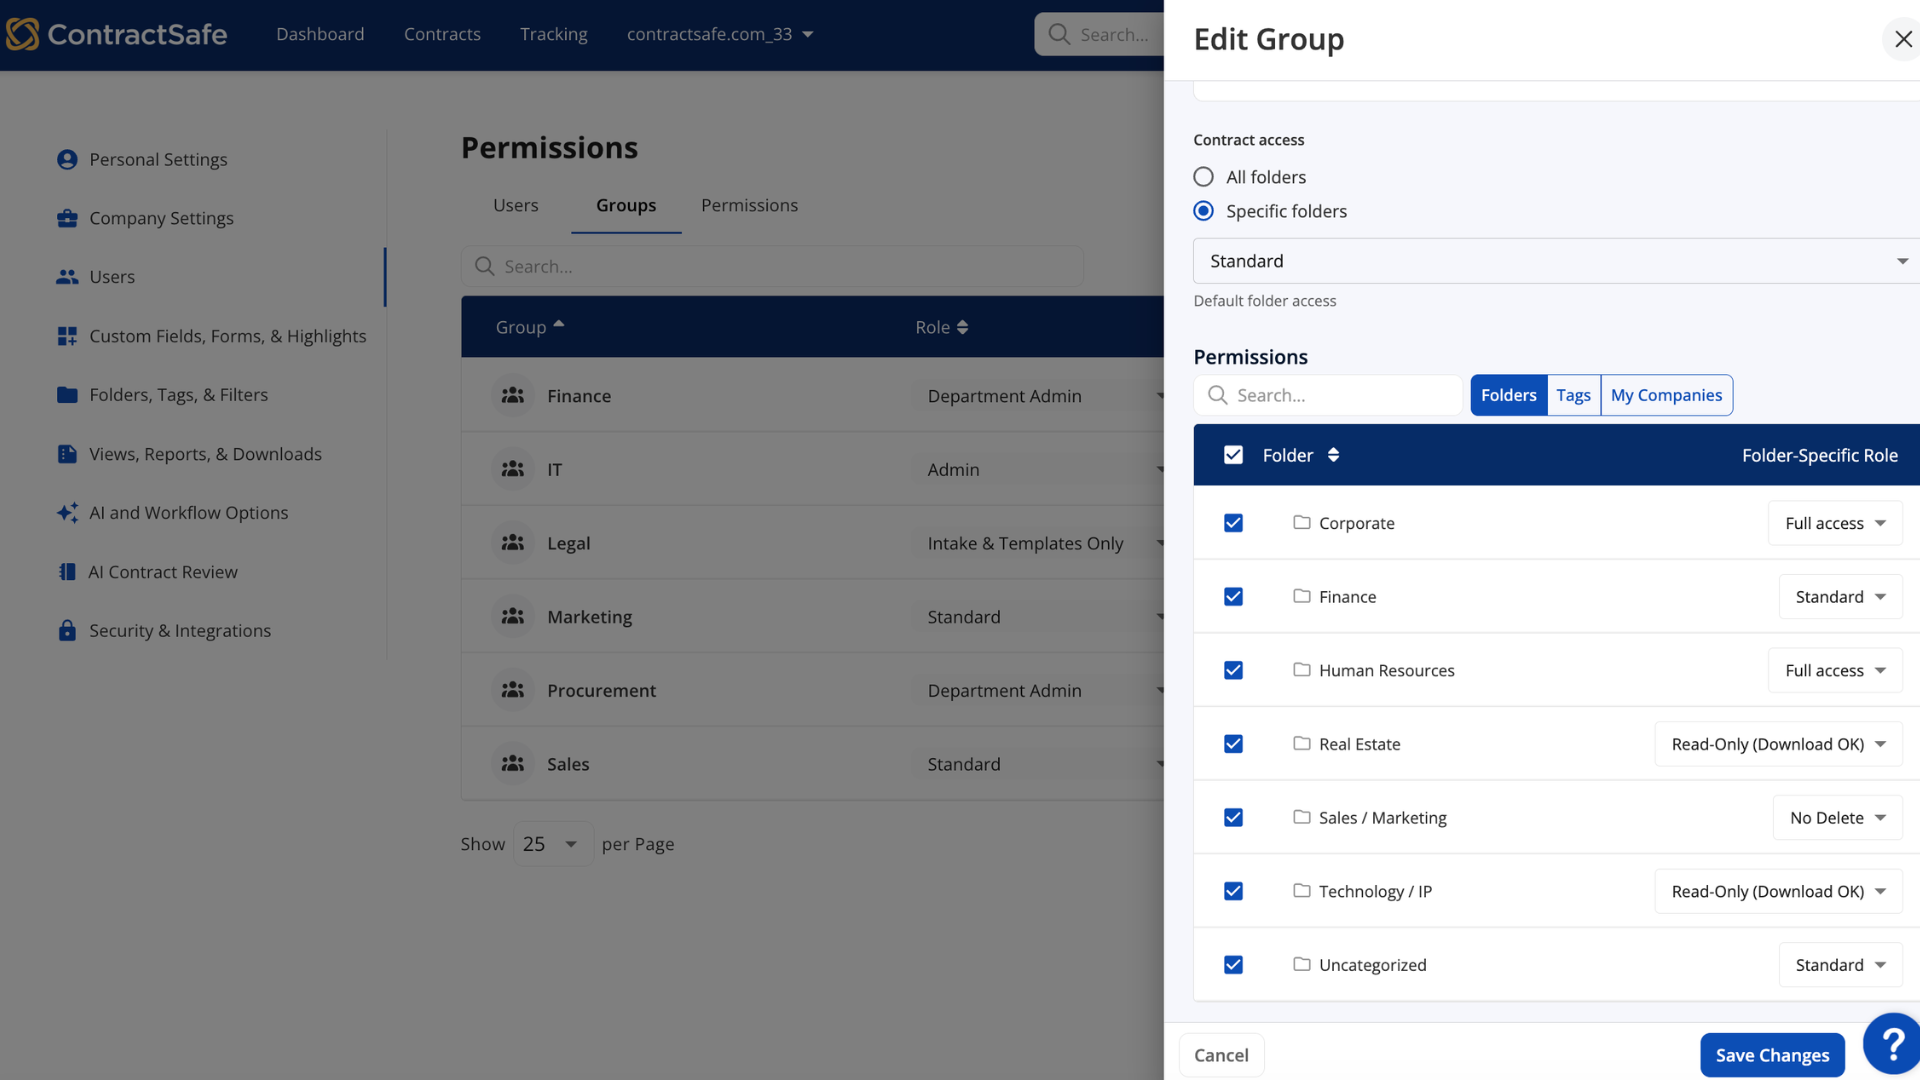
Task: Click the Users people icon in sidebar
Action: [67, 277]
